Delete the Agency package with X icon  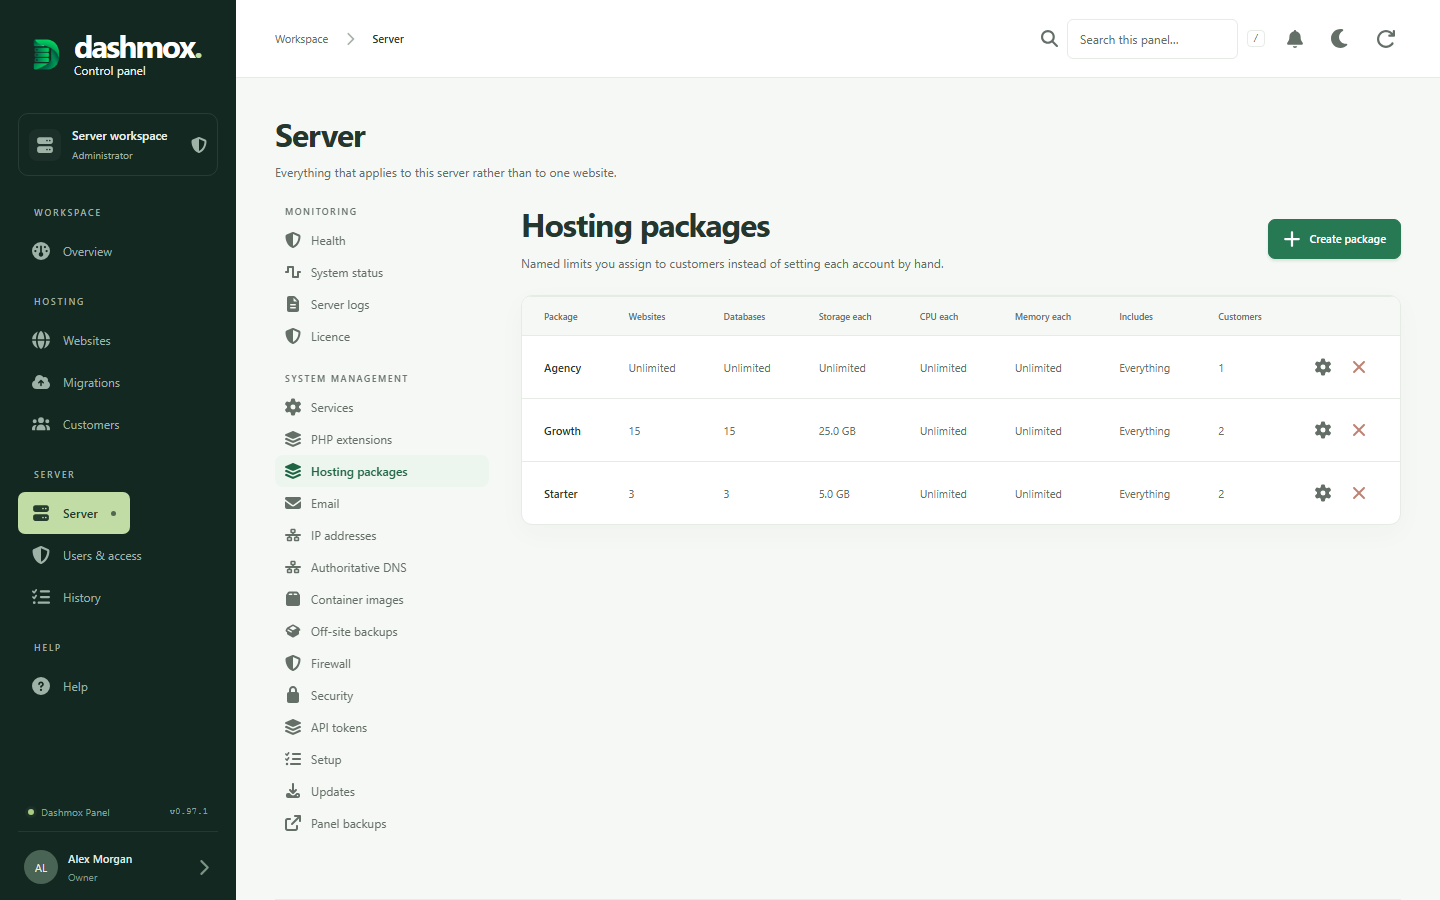point(1359,367)
